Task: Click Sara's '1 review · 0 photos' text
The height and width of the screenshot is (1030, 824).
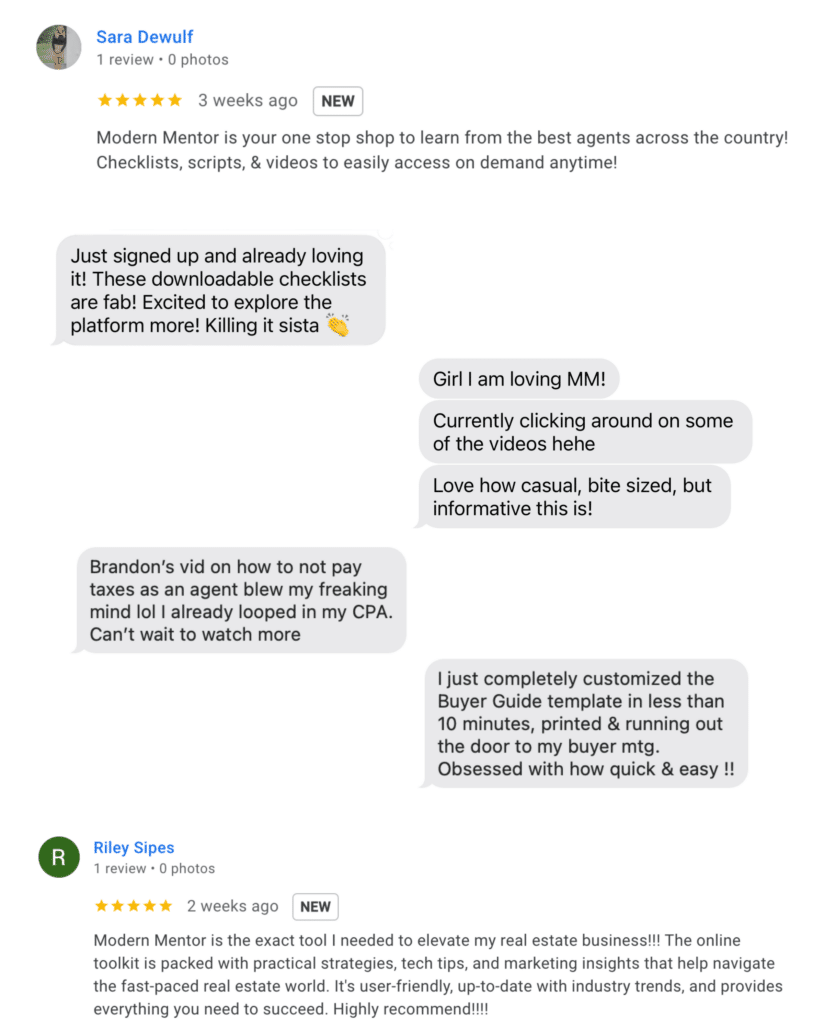Action: pyautogui.click(x=162, y=60)
